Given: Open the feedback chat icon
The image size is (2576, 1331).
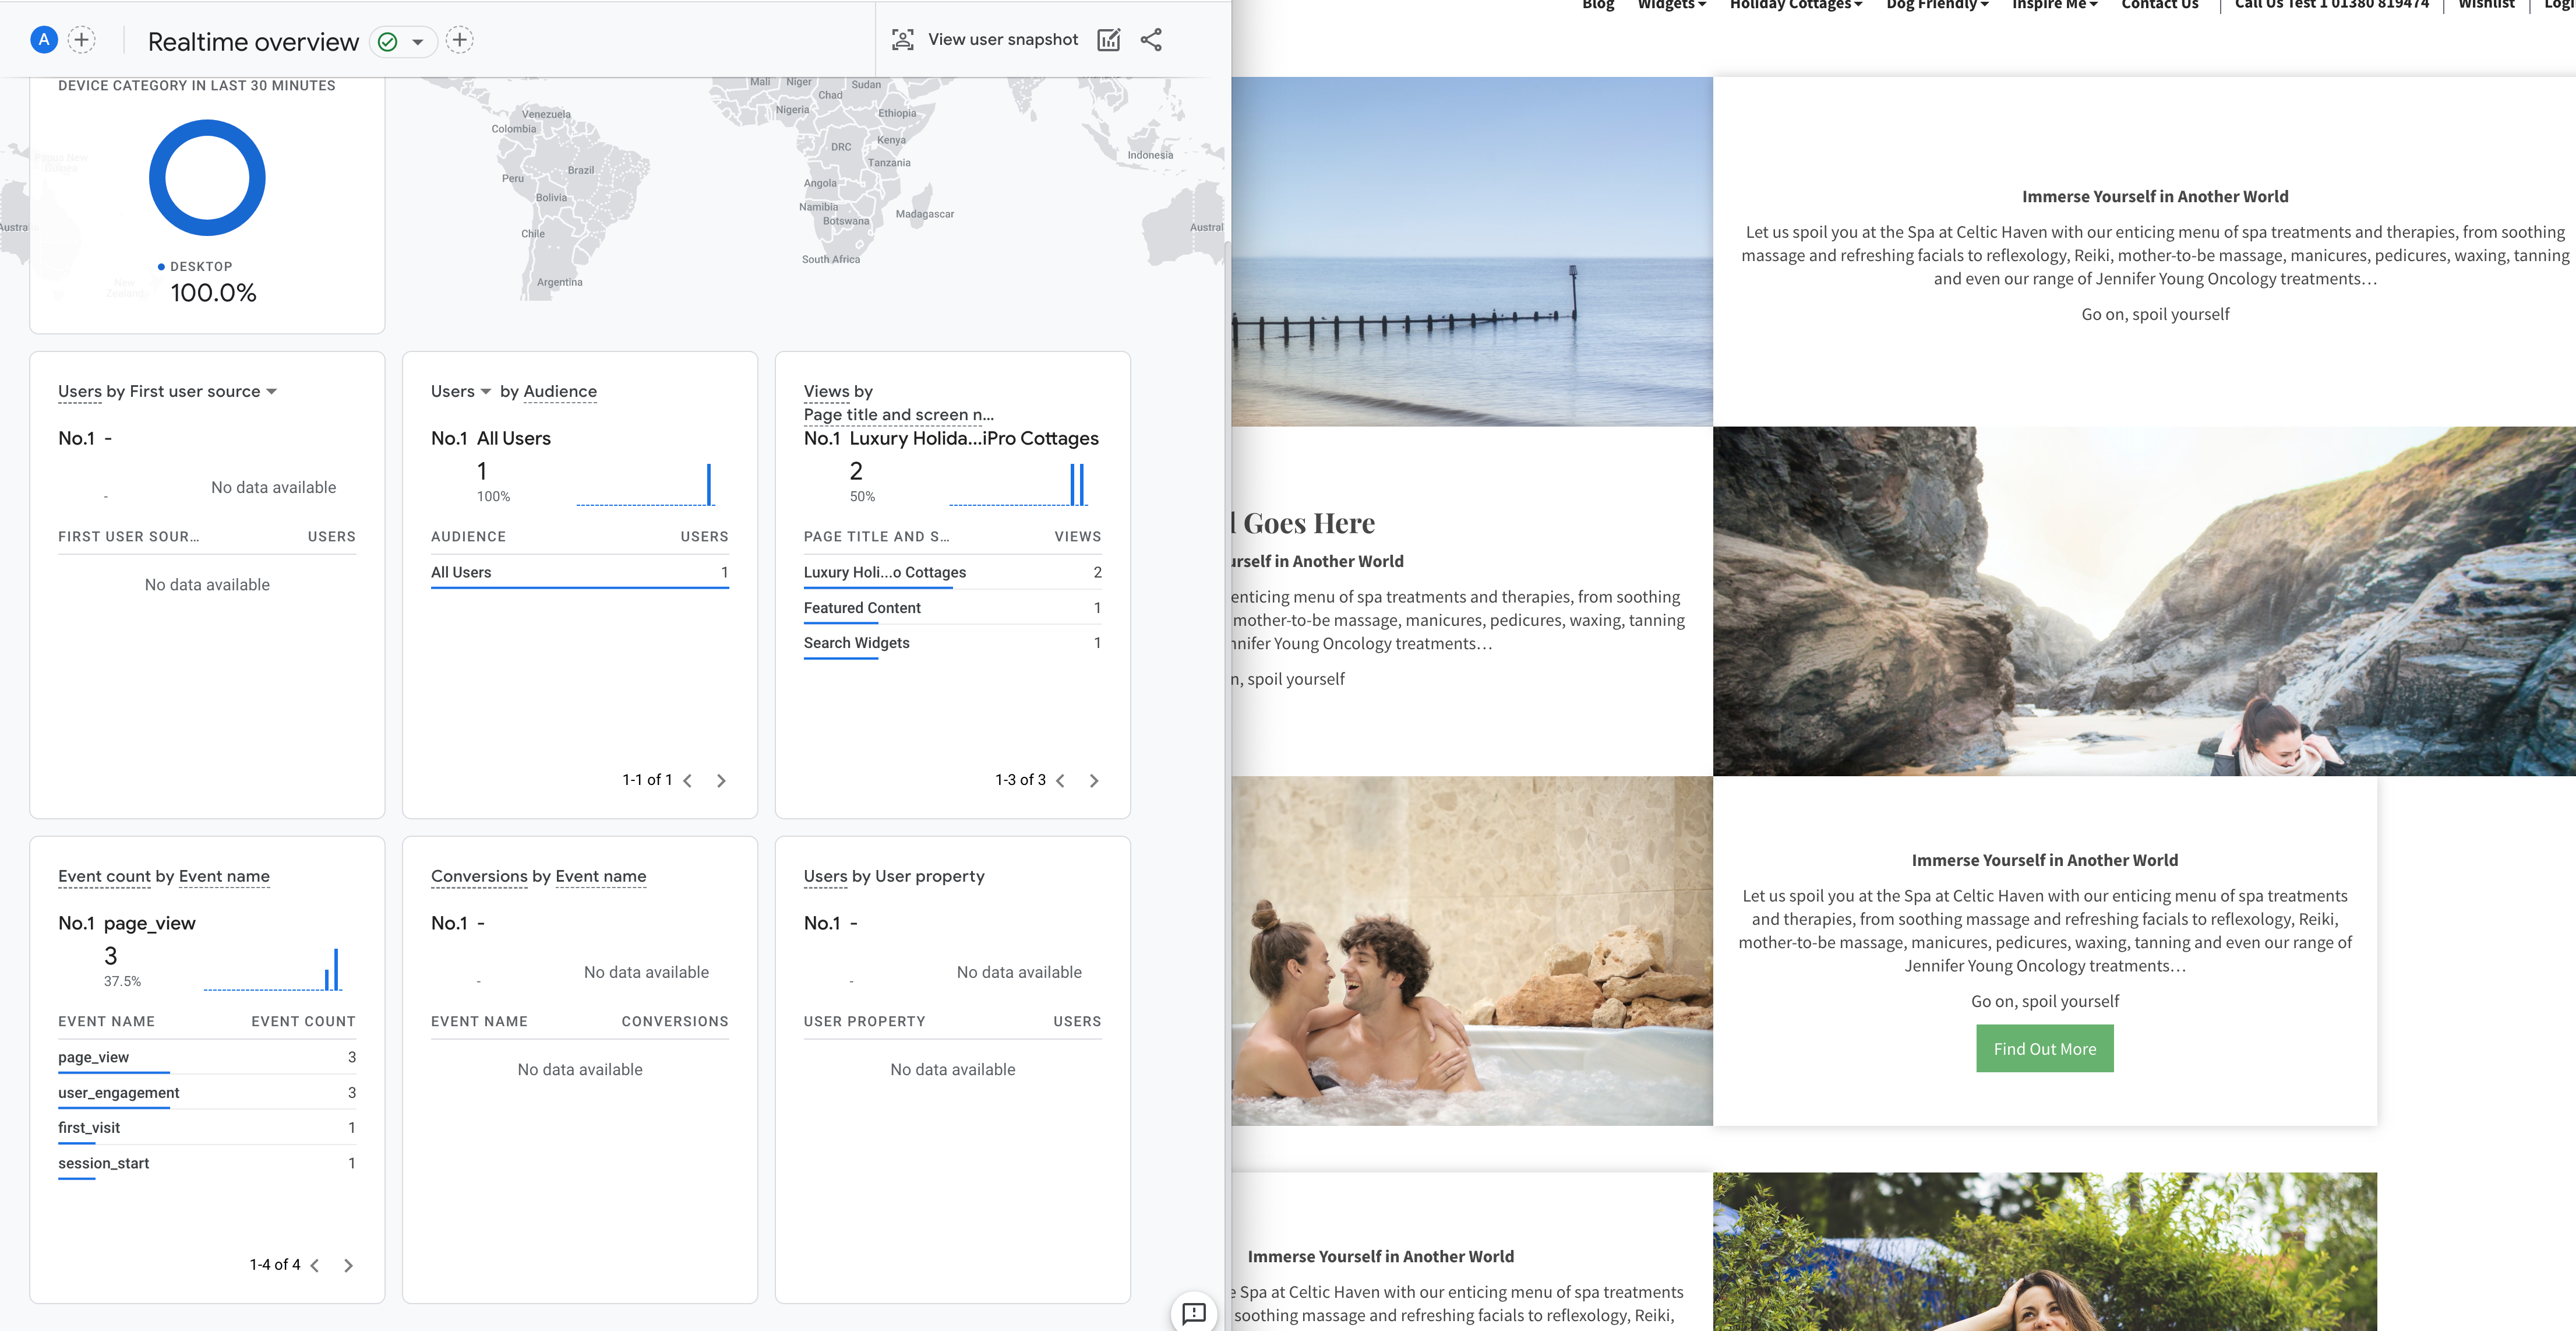Looking at the screenshot, I should (x=1194, y=1312).
